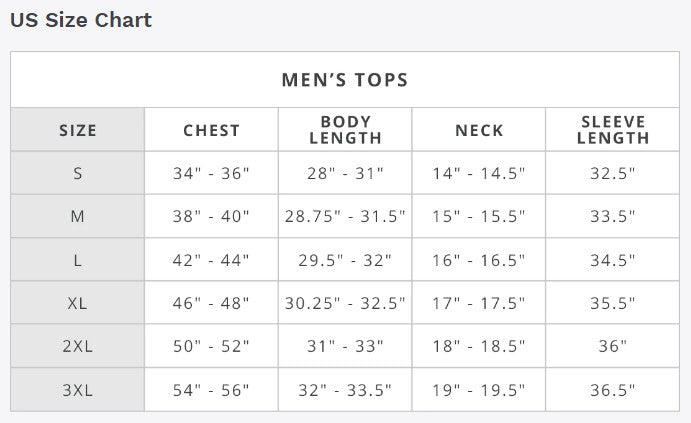This screenshot has height=423, width=691.
Task: Click the 34" - 36" chest cell
Action: [211, 173]
